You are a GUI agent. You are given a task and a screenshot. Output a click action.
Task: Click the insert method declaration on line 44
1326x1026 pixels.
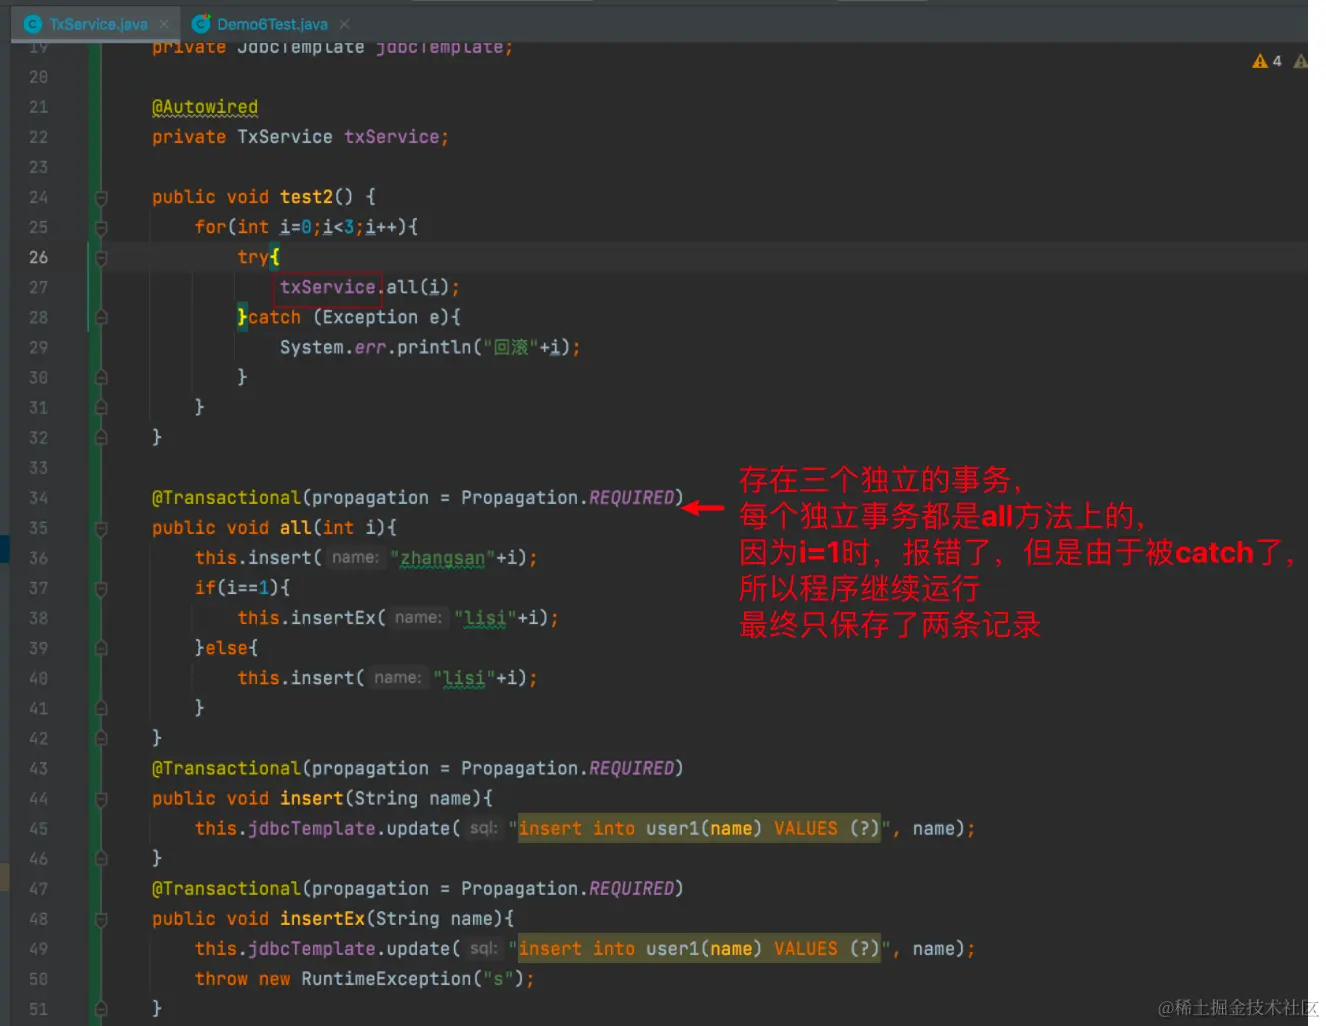click(312, 798)
